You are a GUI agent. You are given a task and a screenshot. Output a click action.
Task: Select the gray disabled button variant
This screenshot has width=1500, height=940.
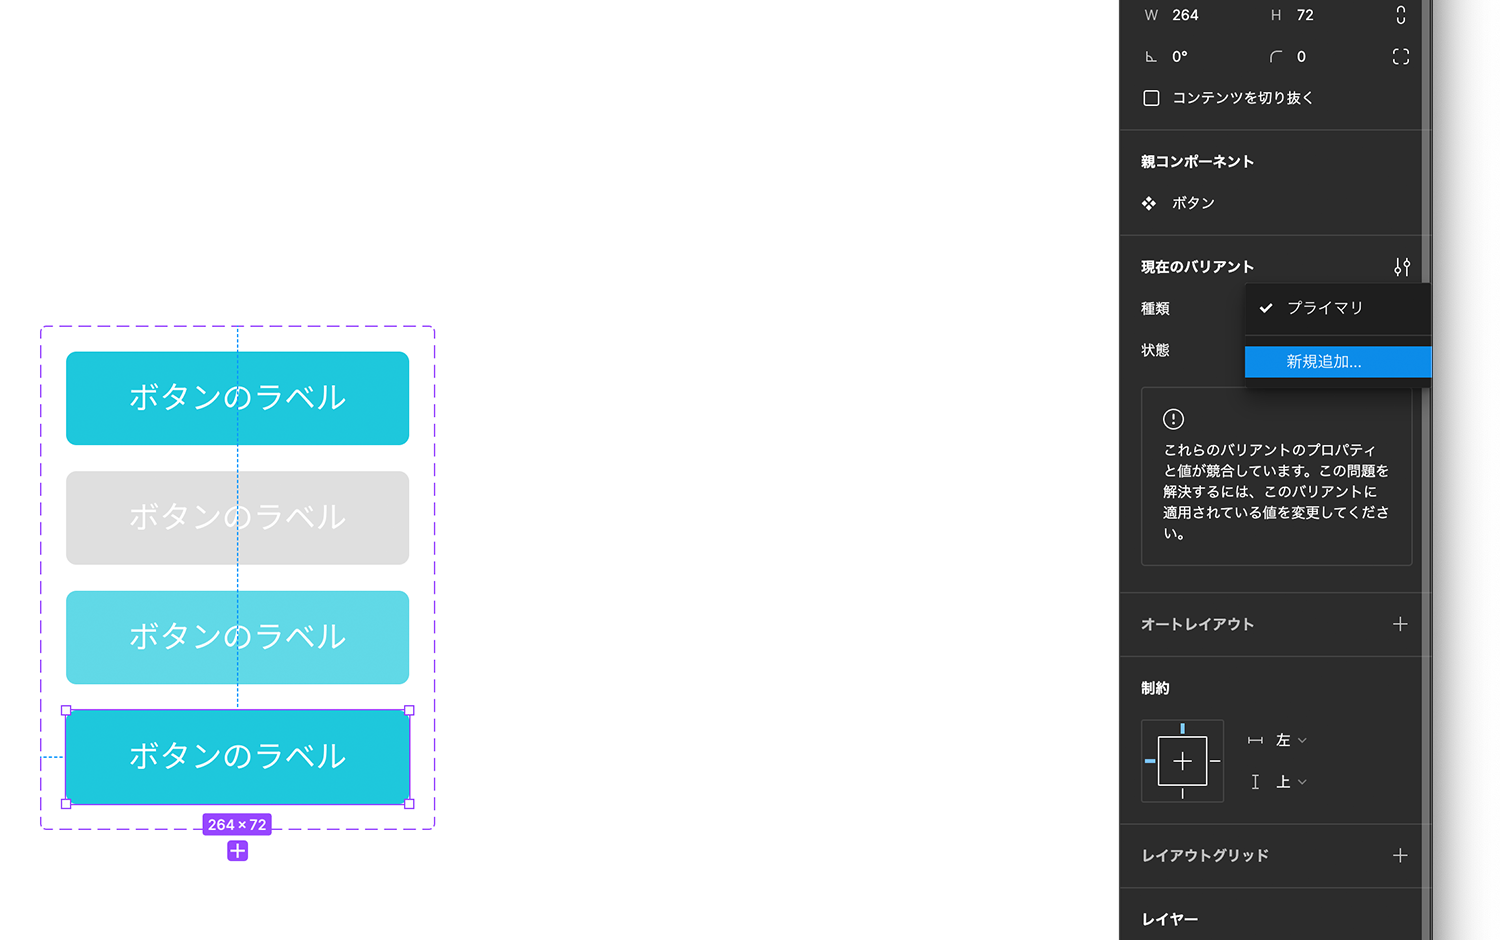tap(237, 518)
